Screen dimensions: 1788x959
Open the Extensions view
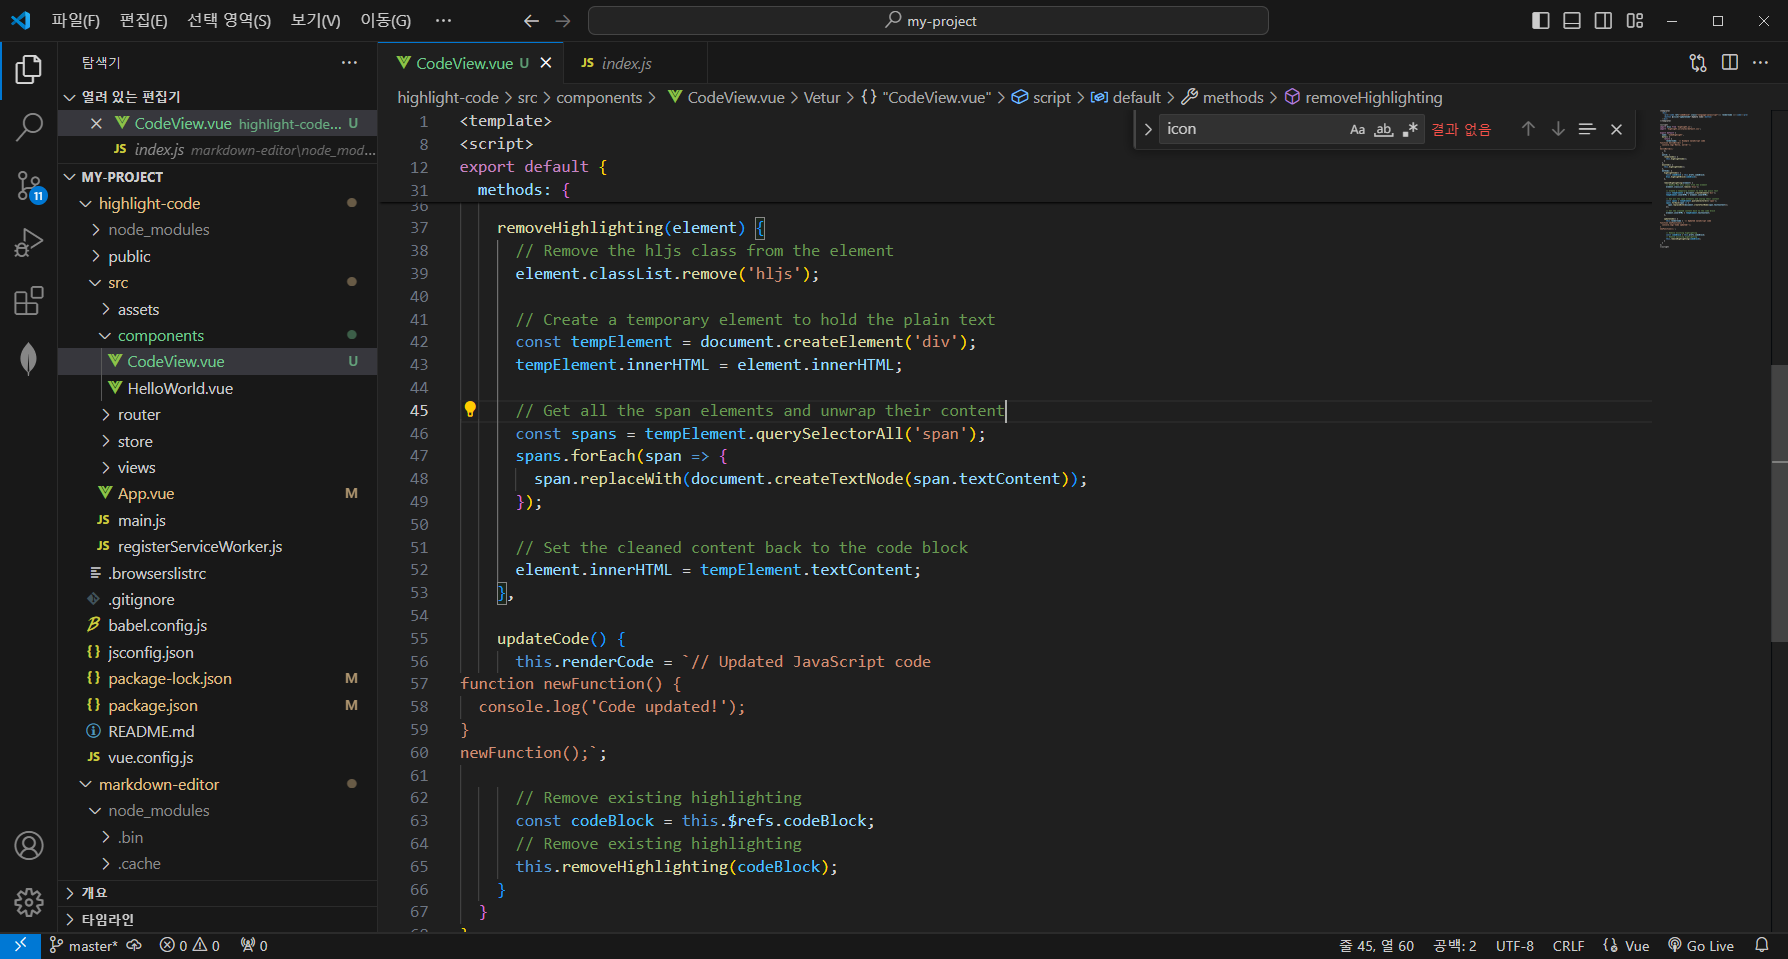coord(29,300)
